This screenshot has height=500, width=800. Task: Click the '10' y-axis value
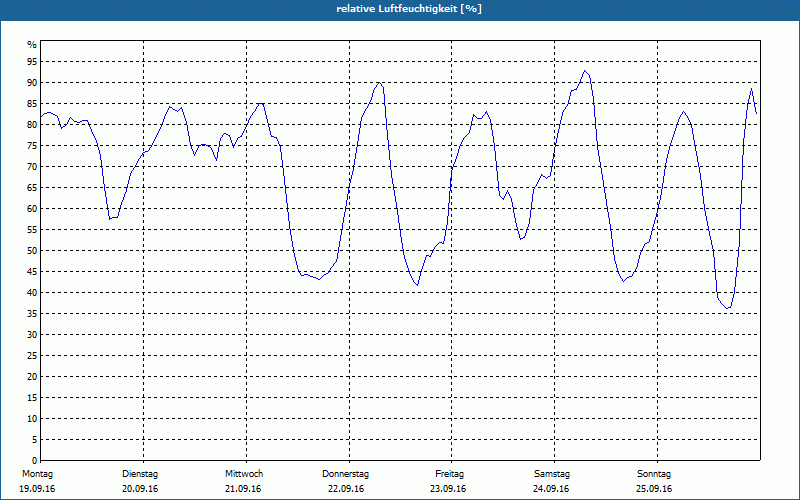click(32, 418)
